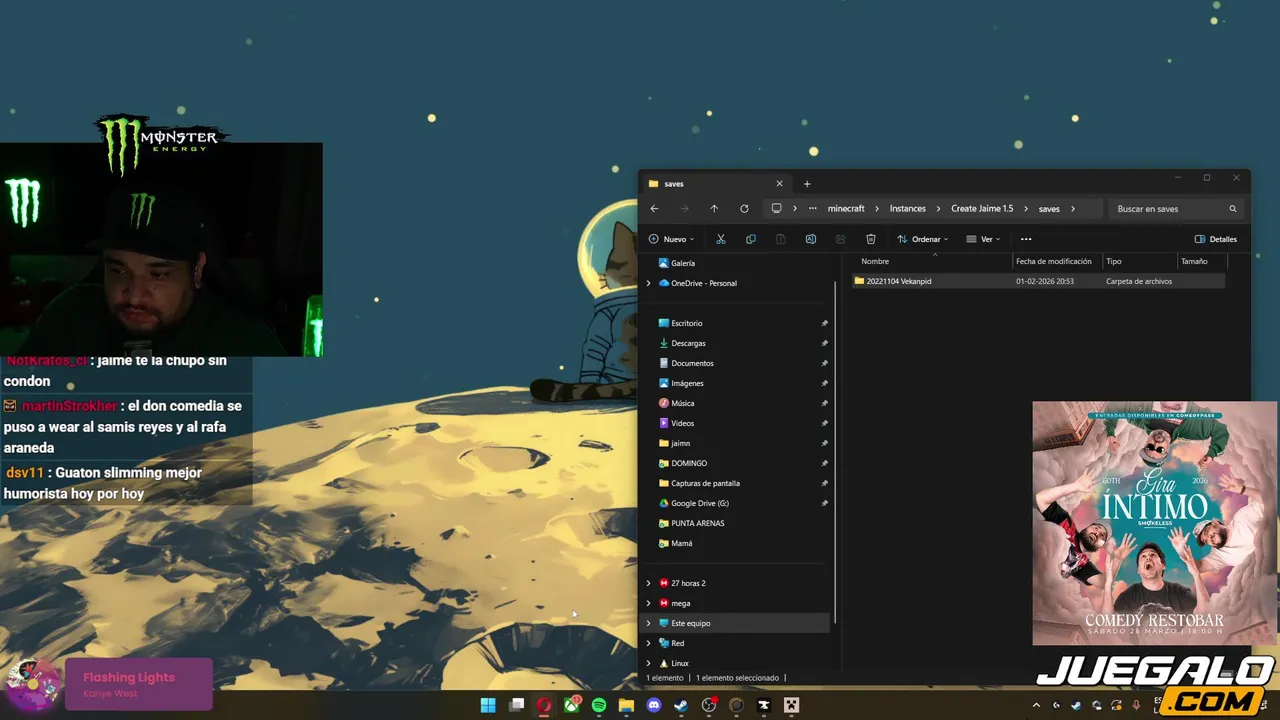Expand the Este equipo node
The height and width of the screenshot is (720, 1280).
click(x=648, y=623)
